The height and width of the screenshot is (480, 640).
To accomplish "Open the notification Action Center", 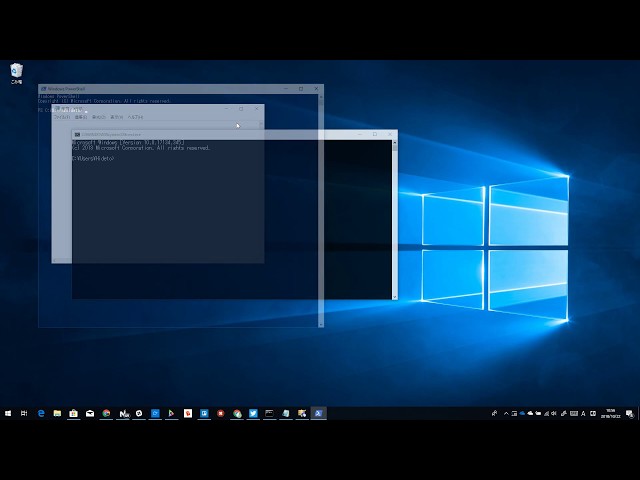I will point(630,413).
